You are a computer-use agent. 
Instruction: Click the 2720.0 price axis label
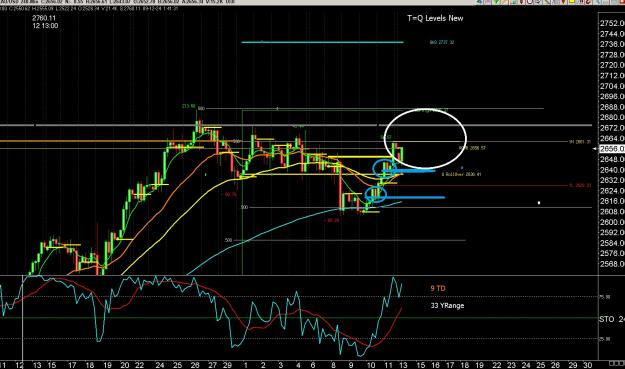612,65
